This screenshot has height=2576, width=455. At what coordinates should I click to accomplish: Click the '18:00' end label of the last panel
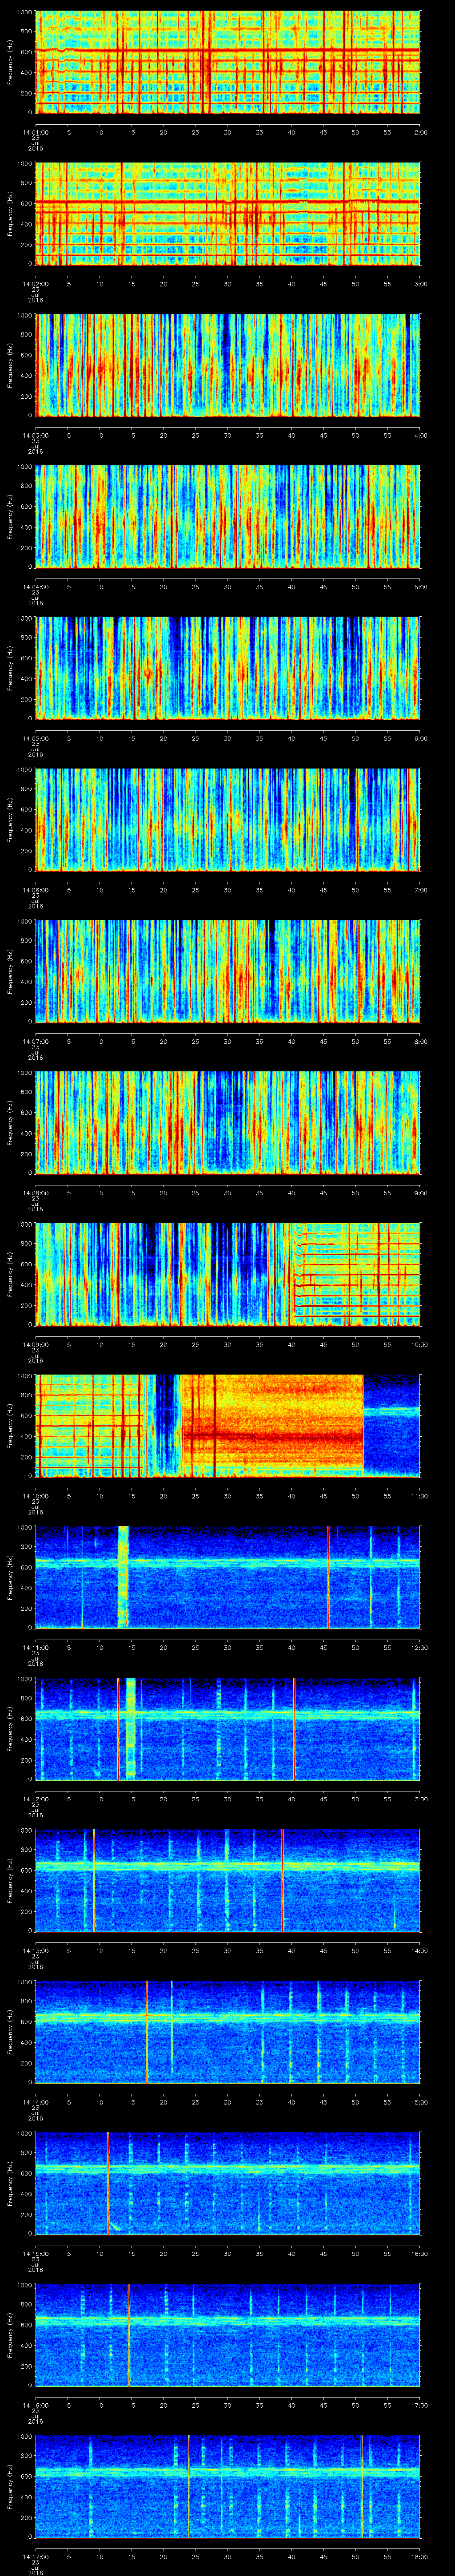[419, 2556]
